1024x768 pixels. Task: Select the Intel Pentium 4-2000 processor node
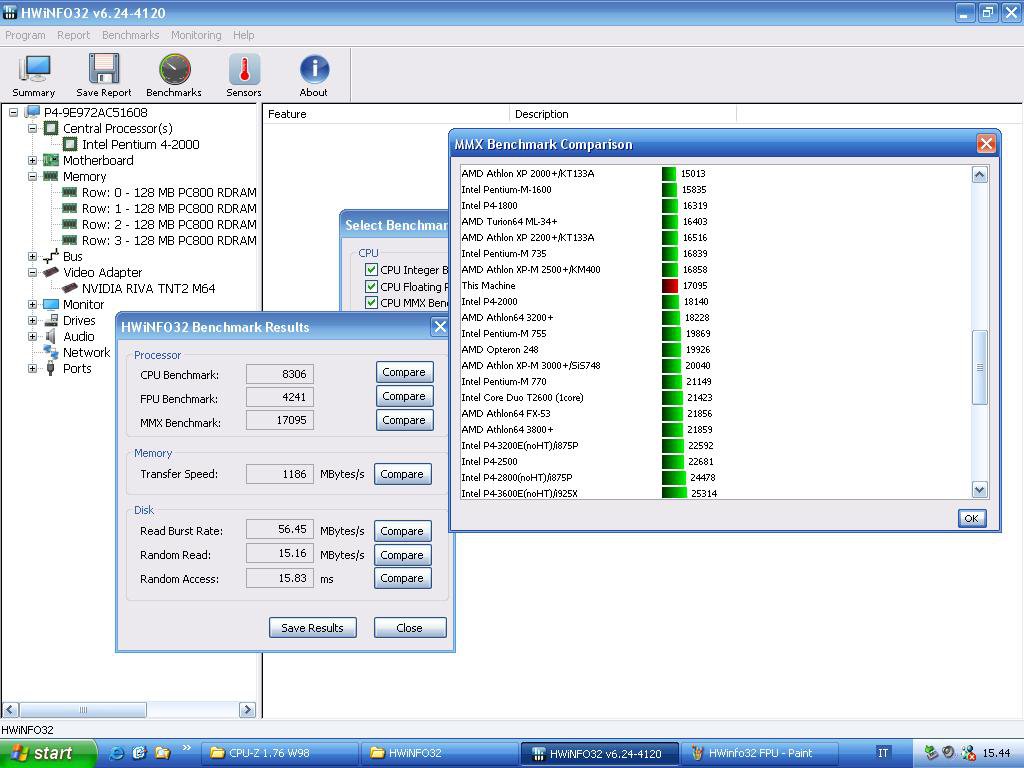pos(140,144)
